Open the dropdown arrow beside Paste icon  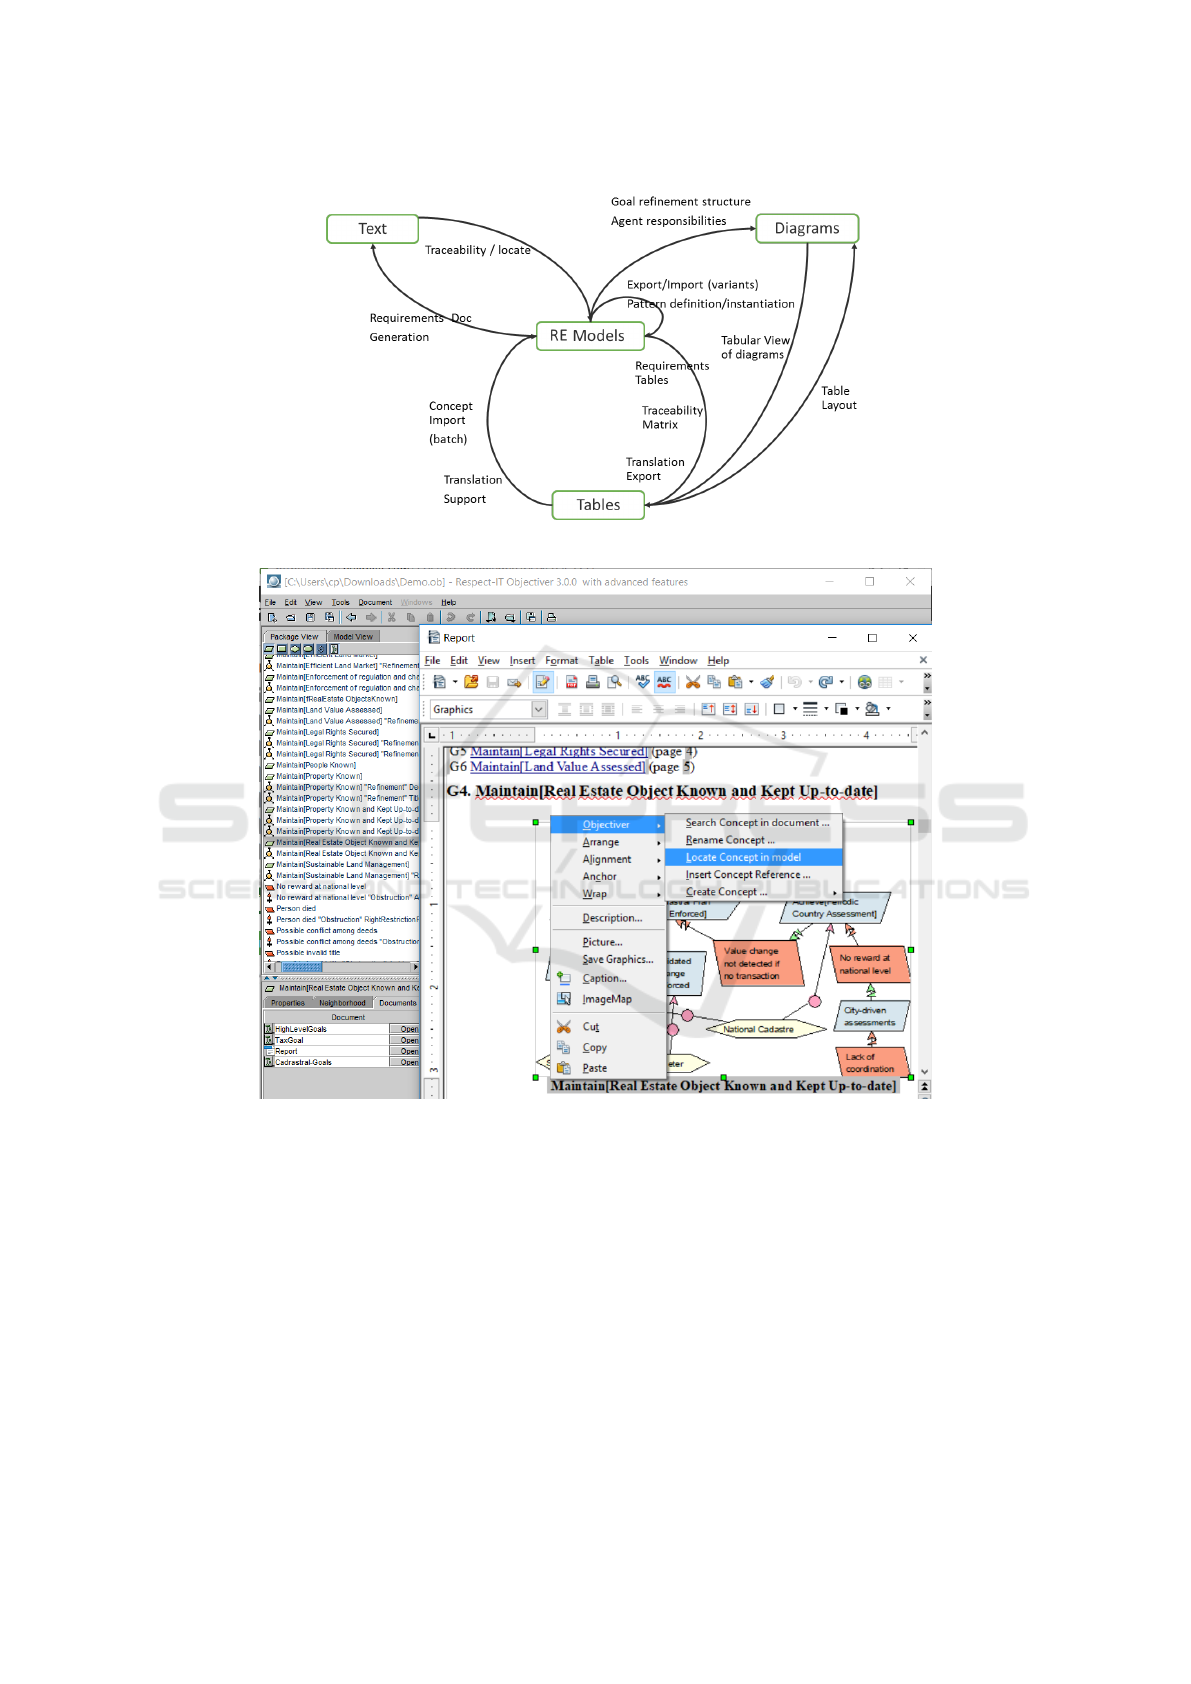point(751,682)
